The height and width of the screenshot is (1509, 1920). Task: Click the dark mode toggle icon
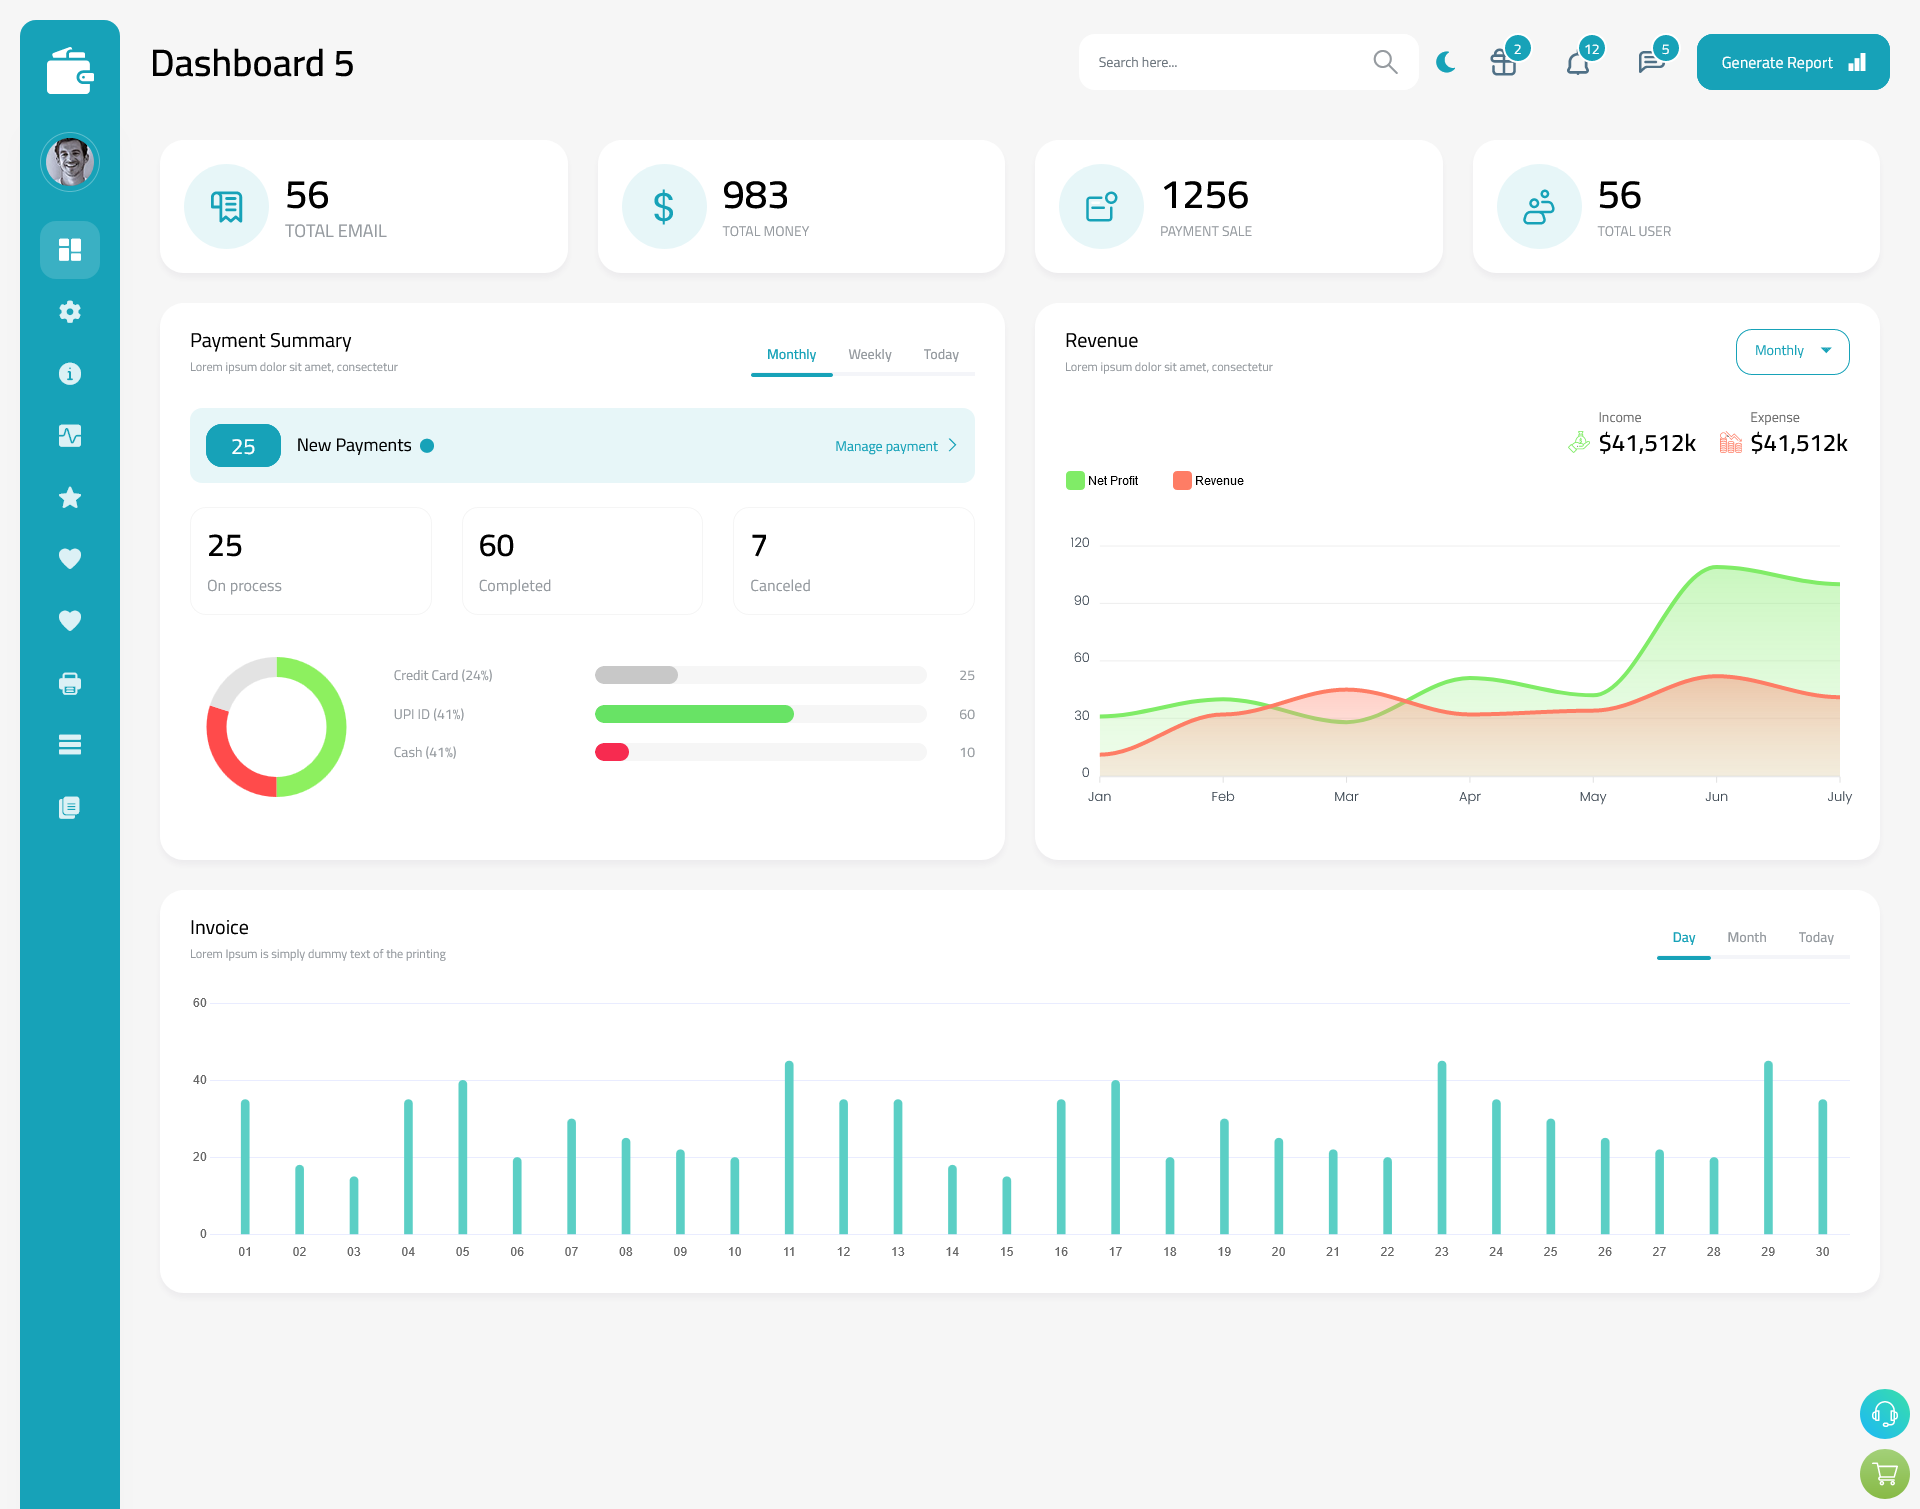tap(1445, 61)
